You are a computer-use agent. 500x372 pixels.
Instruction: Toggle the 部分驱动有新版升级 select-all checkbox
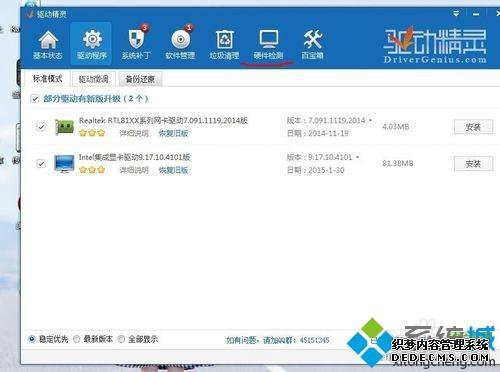(35, 99)
